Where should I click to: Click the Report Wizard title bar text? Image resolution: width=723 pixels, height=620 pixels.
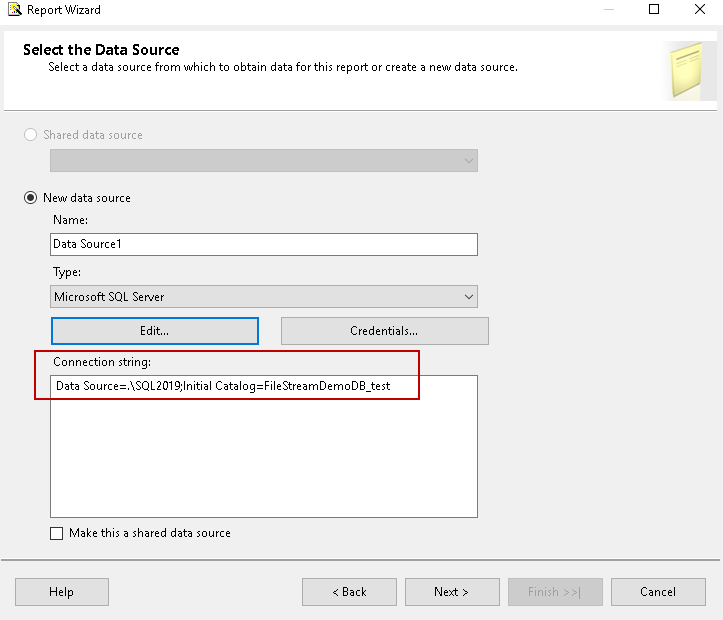(x=64, y=10)
